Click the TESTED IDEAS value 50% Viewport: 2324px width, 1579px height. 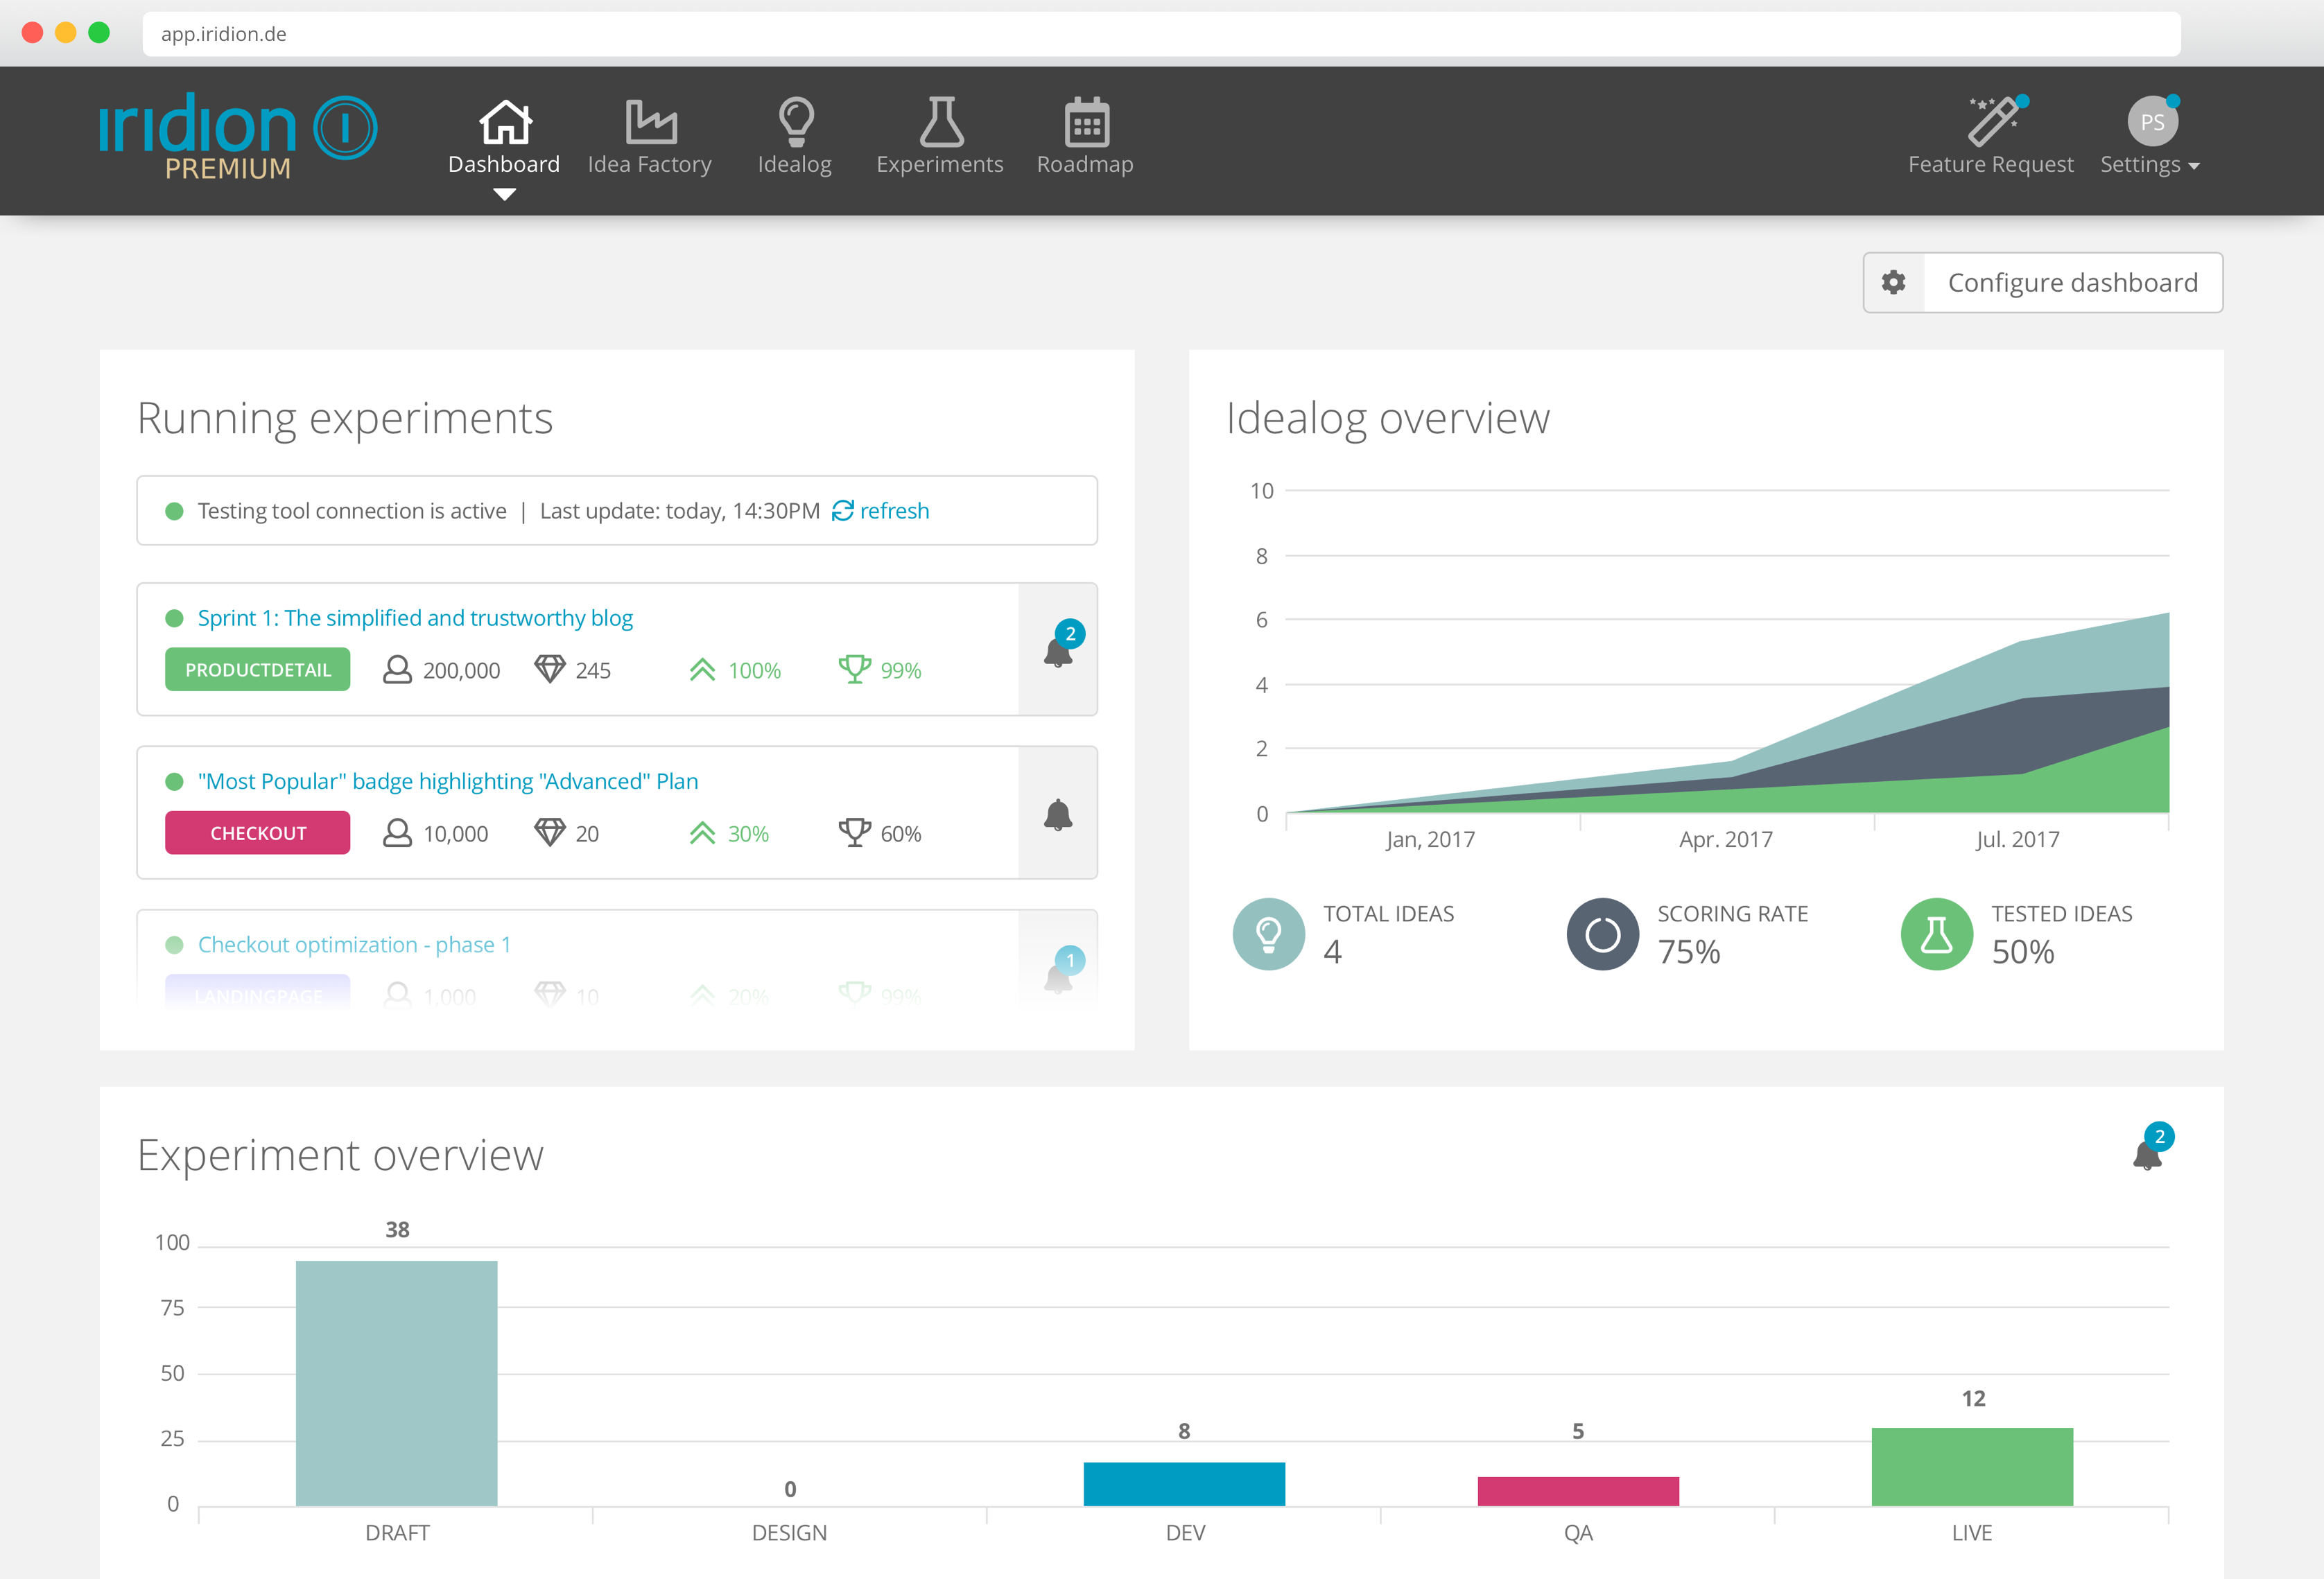pos(2023,952)
